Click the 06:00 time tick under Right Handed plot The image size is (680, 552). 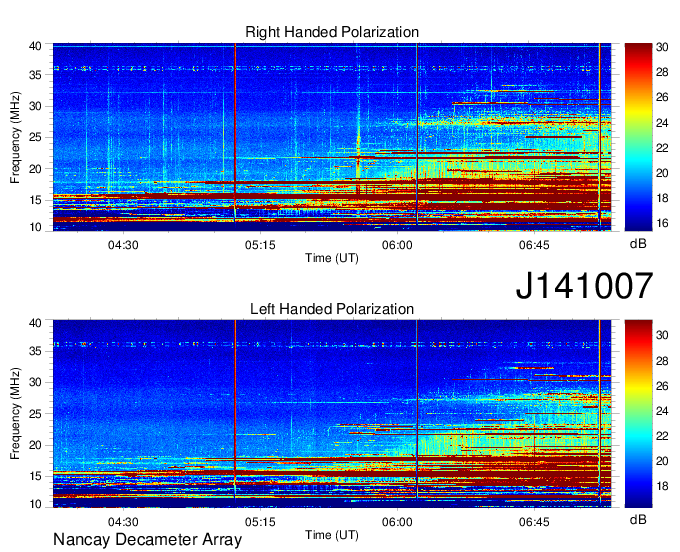point(397,245)
